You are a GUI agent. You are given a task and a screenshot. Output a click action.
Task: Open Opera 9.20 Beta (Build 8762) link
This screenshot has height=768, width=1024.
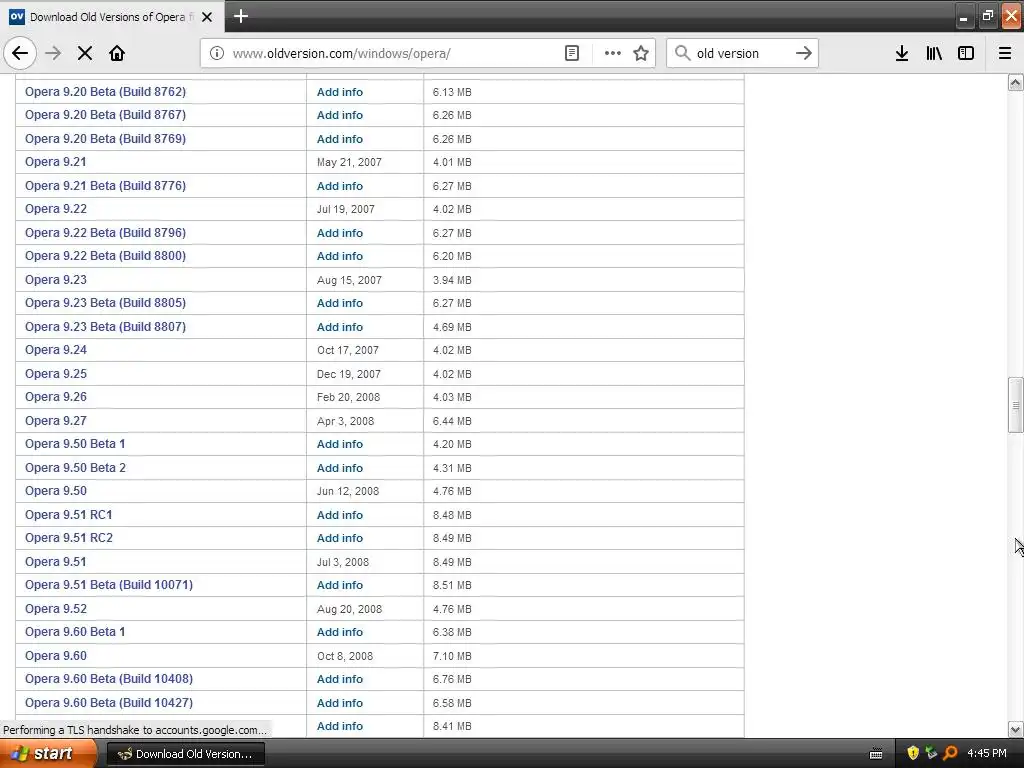(105, 91)
